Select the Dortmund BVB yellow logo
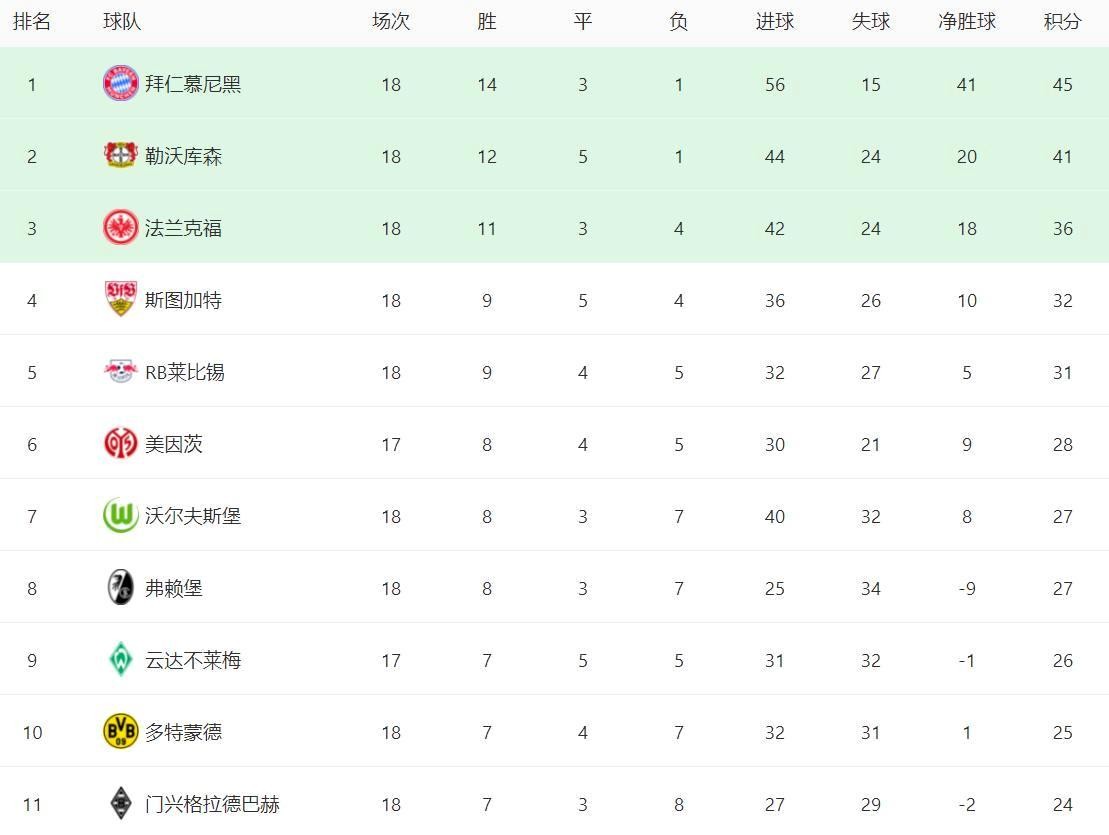 pyautogui.click(x=120, y=732)
